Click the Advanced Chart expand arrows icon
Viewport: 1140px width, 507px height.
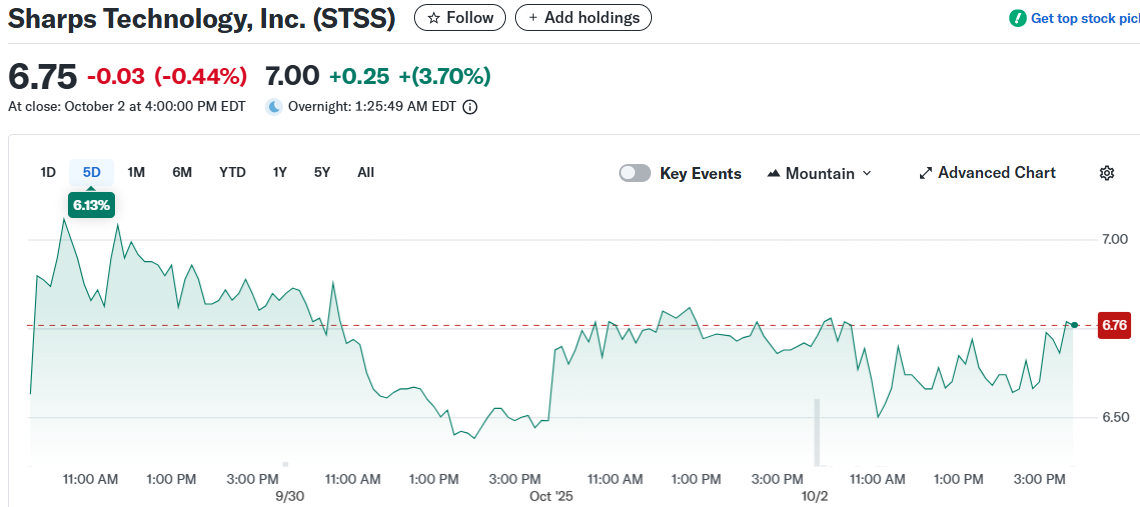pos(925,173)
